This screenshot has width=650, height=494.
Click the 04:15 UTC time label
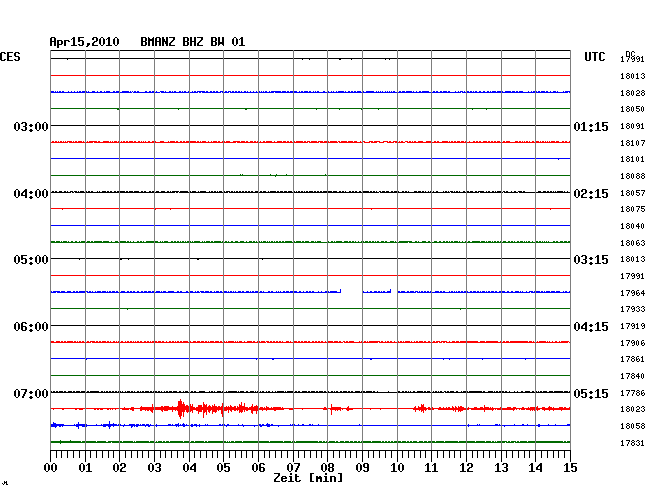coord(591,327)
